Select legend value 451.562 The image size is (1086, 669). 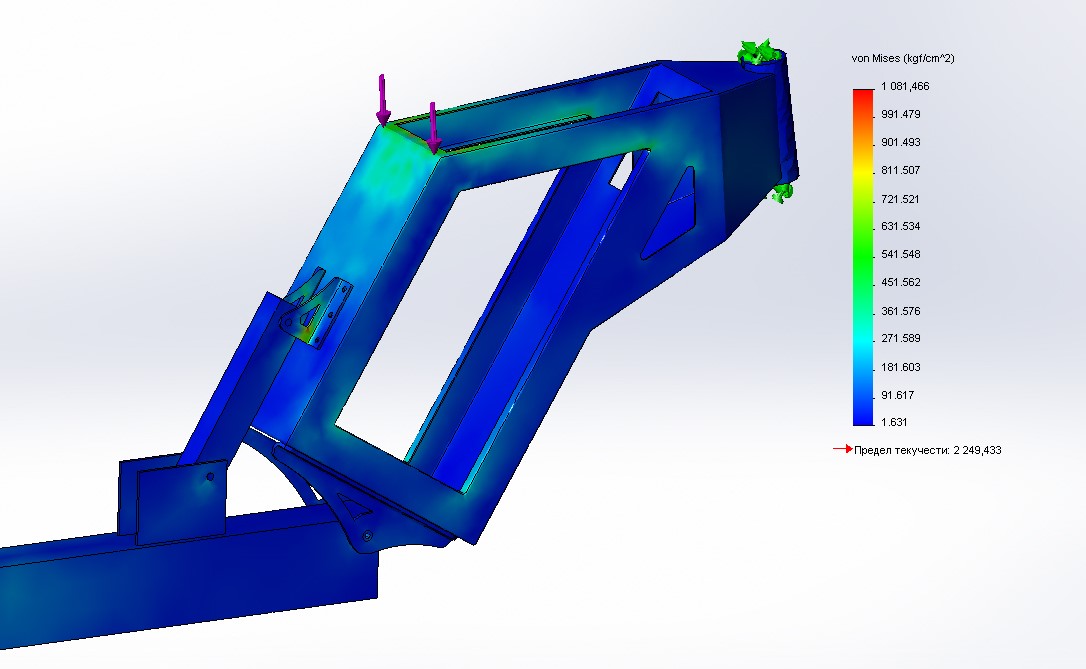pos(900,283)
